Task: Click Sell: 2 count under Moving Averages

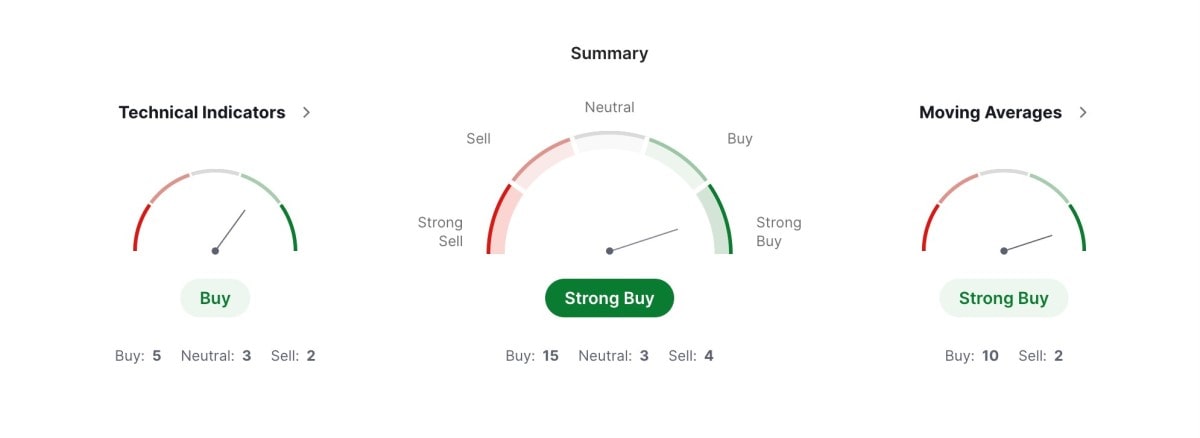Action: click(x=1040, y=355)
